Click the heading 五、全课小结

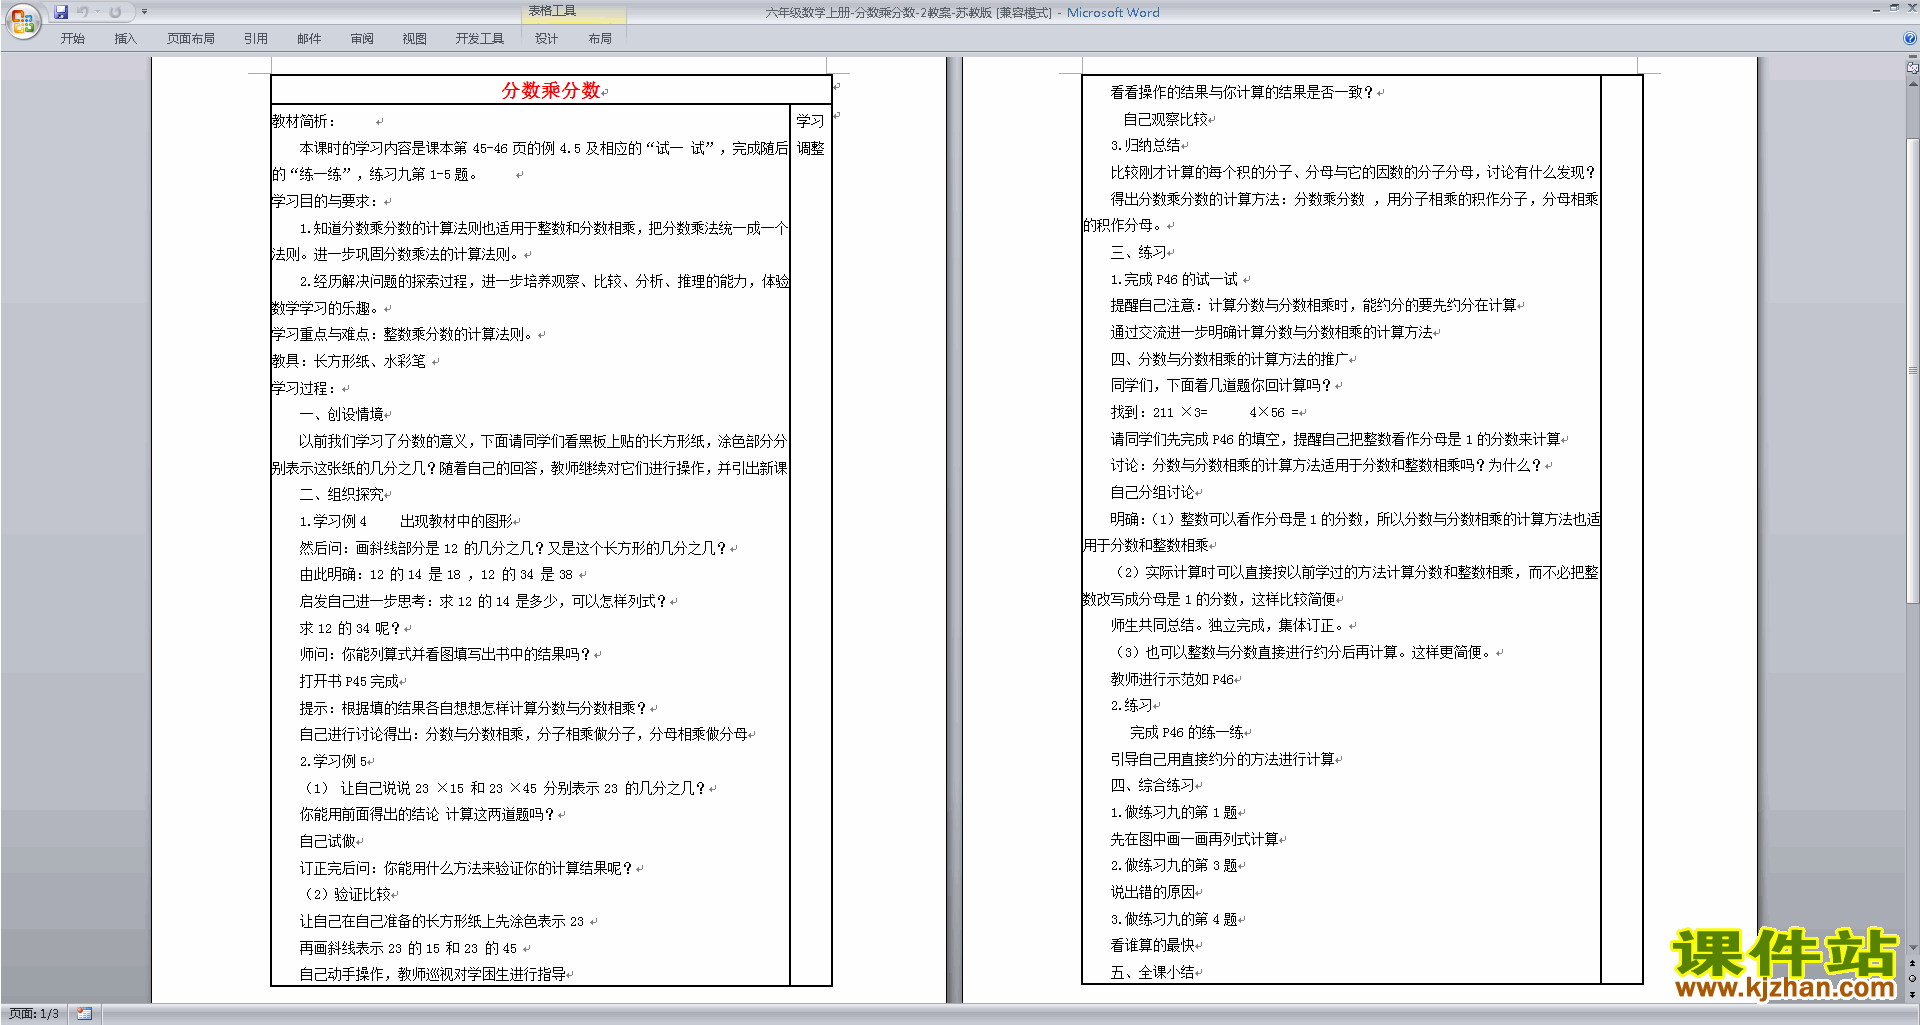click(1152, 972)
